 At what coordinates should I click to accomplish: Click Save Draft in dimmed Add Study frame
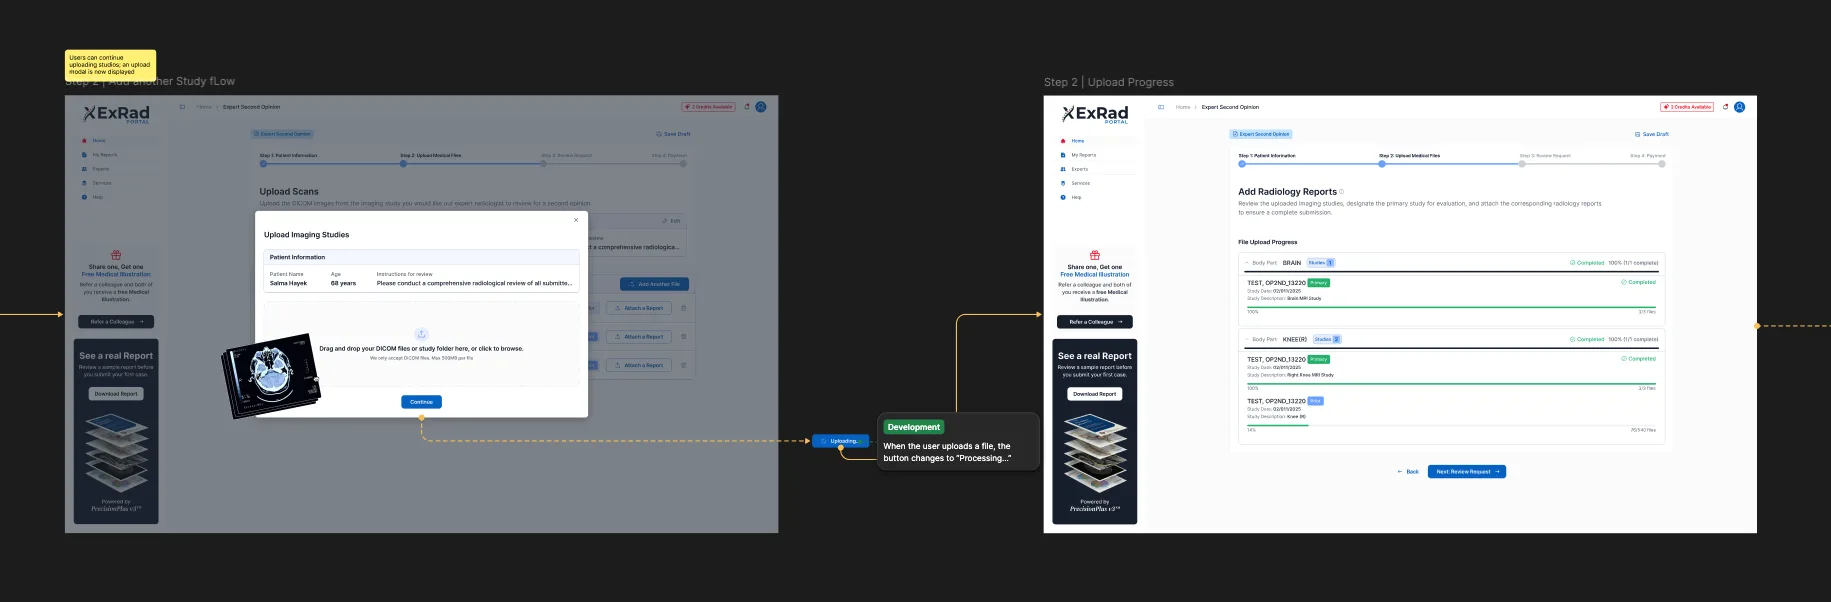(x=673, y=134)
